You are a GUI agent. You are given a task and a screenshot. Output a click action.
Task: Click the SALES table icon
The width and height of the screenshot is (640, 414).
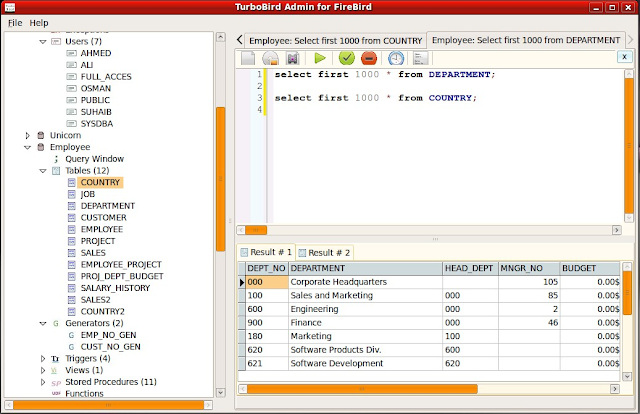[72, 253]
